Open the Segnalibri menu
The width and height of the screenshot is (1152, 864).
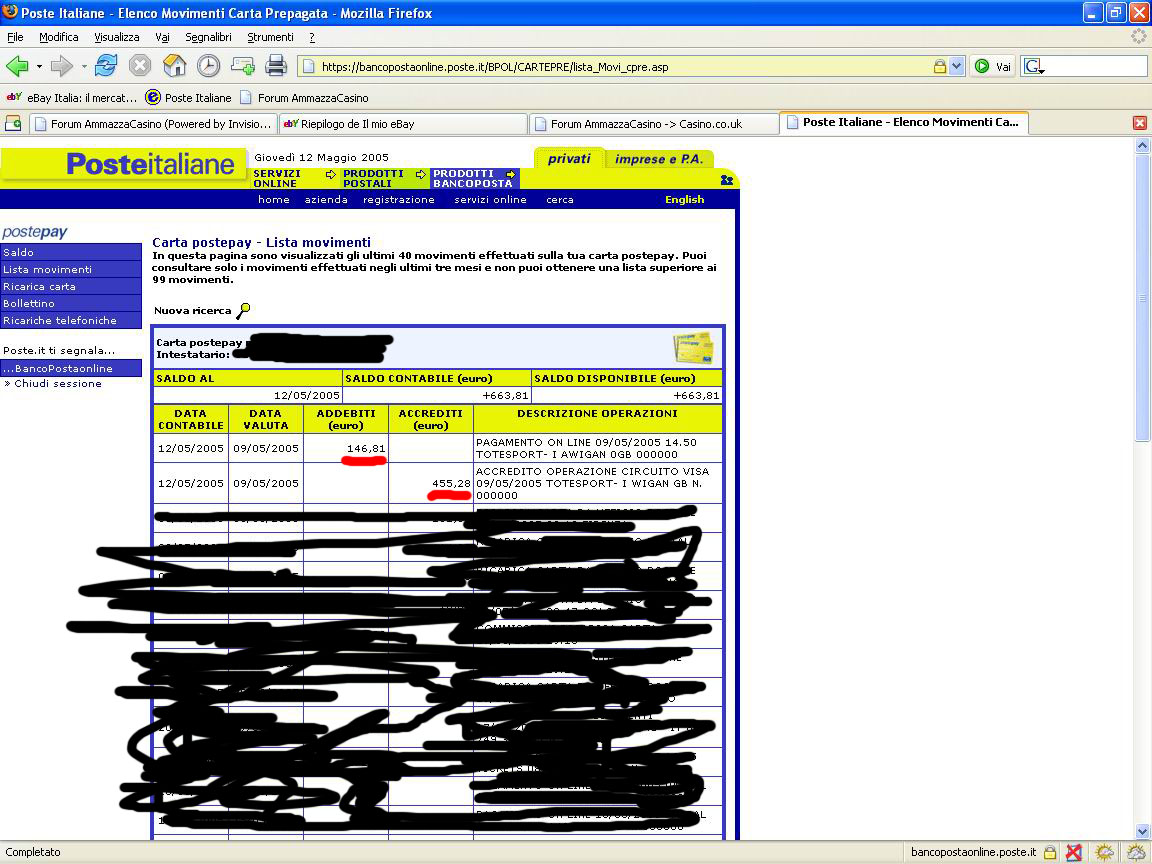(209, 37)
